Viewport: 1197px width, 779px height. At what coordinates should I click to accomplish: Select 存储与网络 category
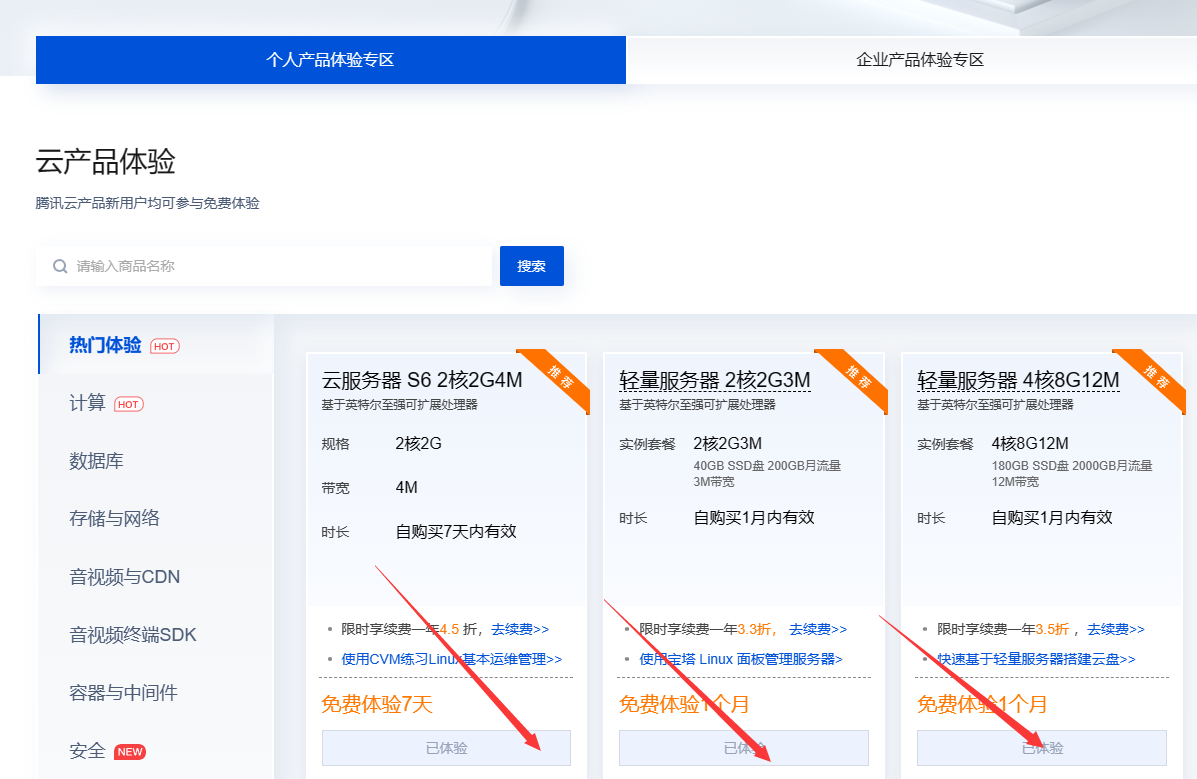click(114, 519)
